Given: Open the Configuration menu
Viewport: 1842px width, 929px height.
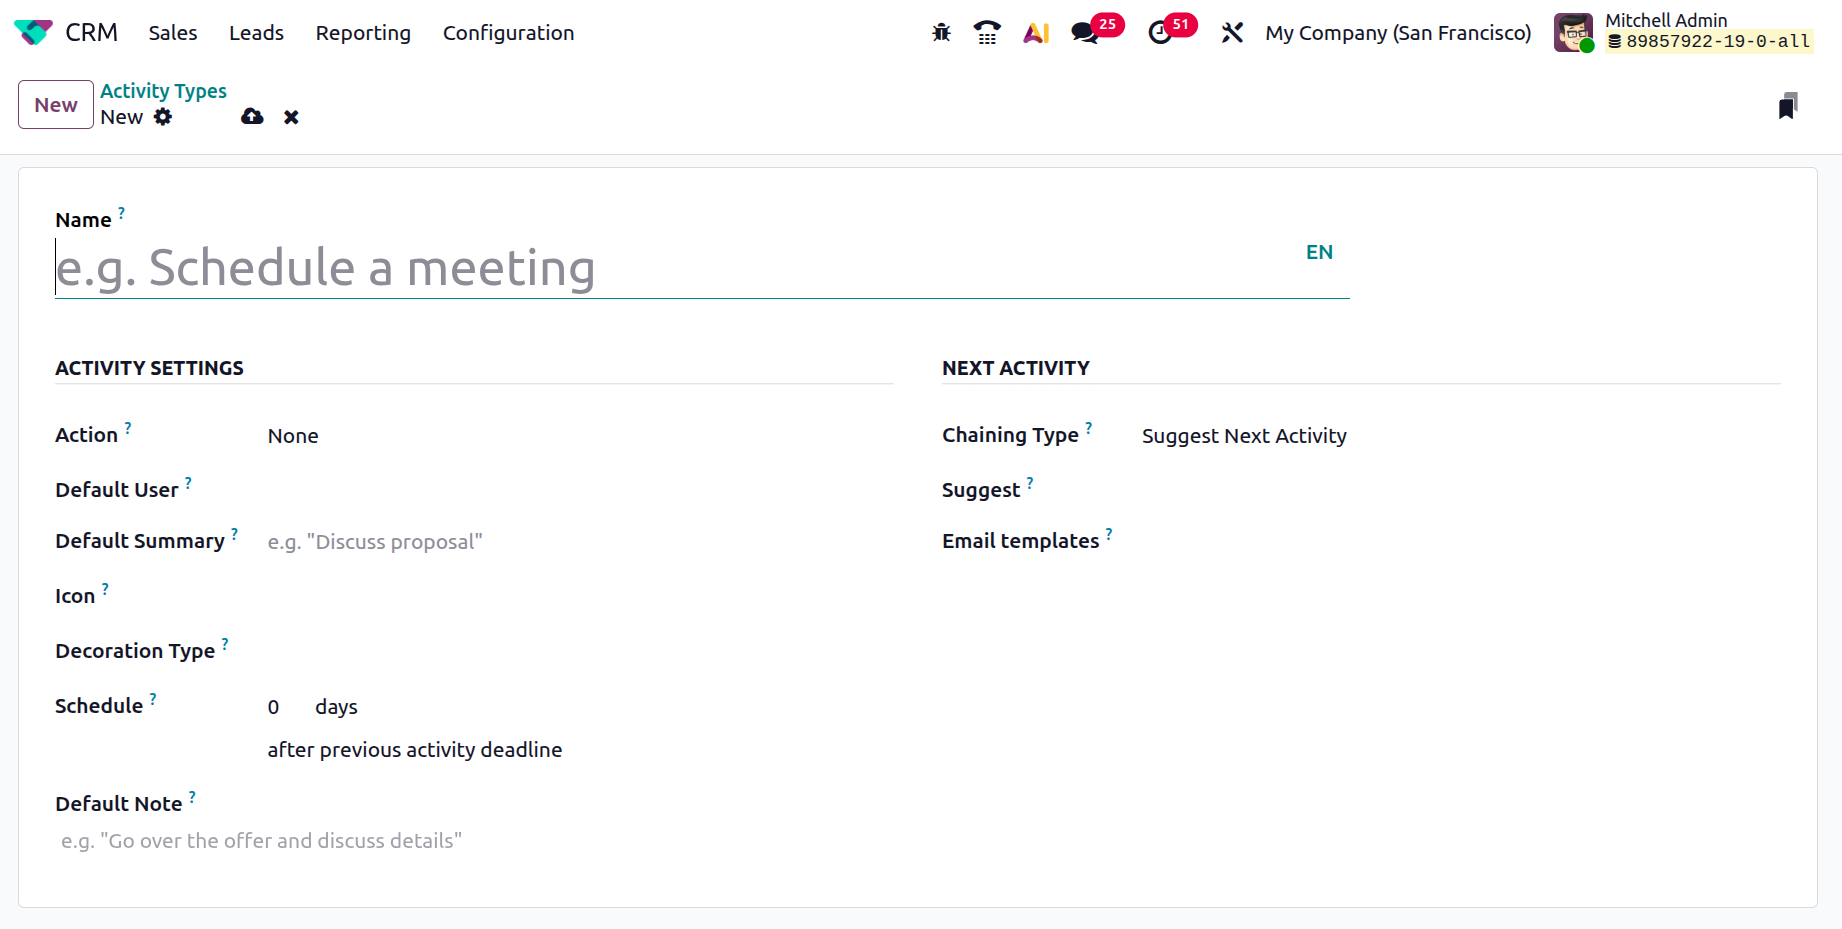Looking at the screenshot, I should pyautogui.click(x=508, y=33).
